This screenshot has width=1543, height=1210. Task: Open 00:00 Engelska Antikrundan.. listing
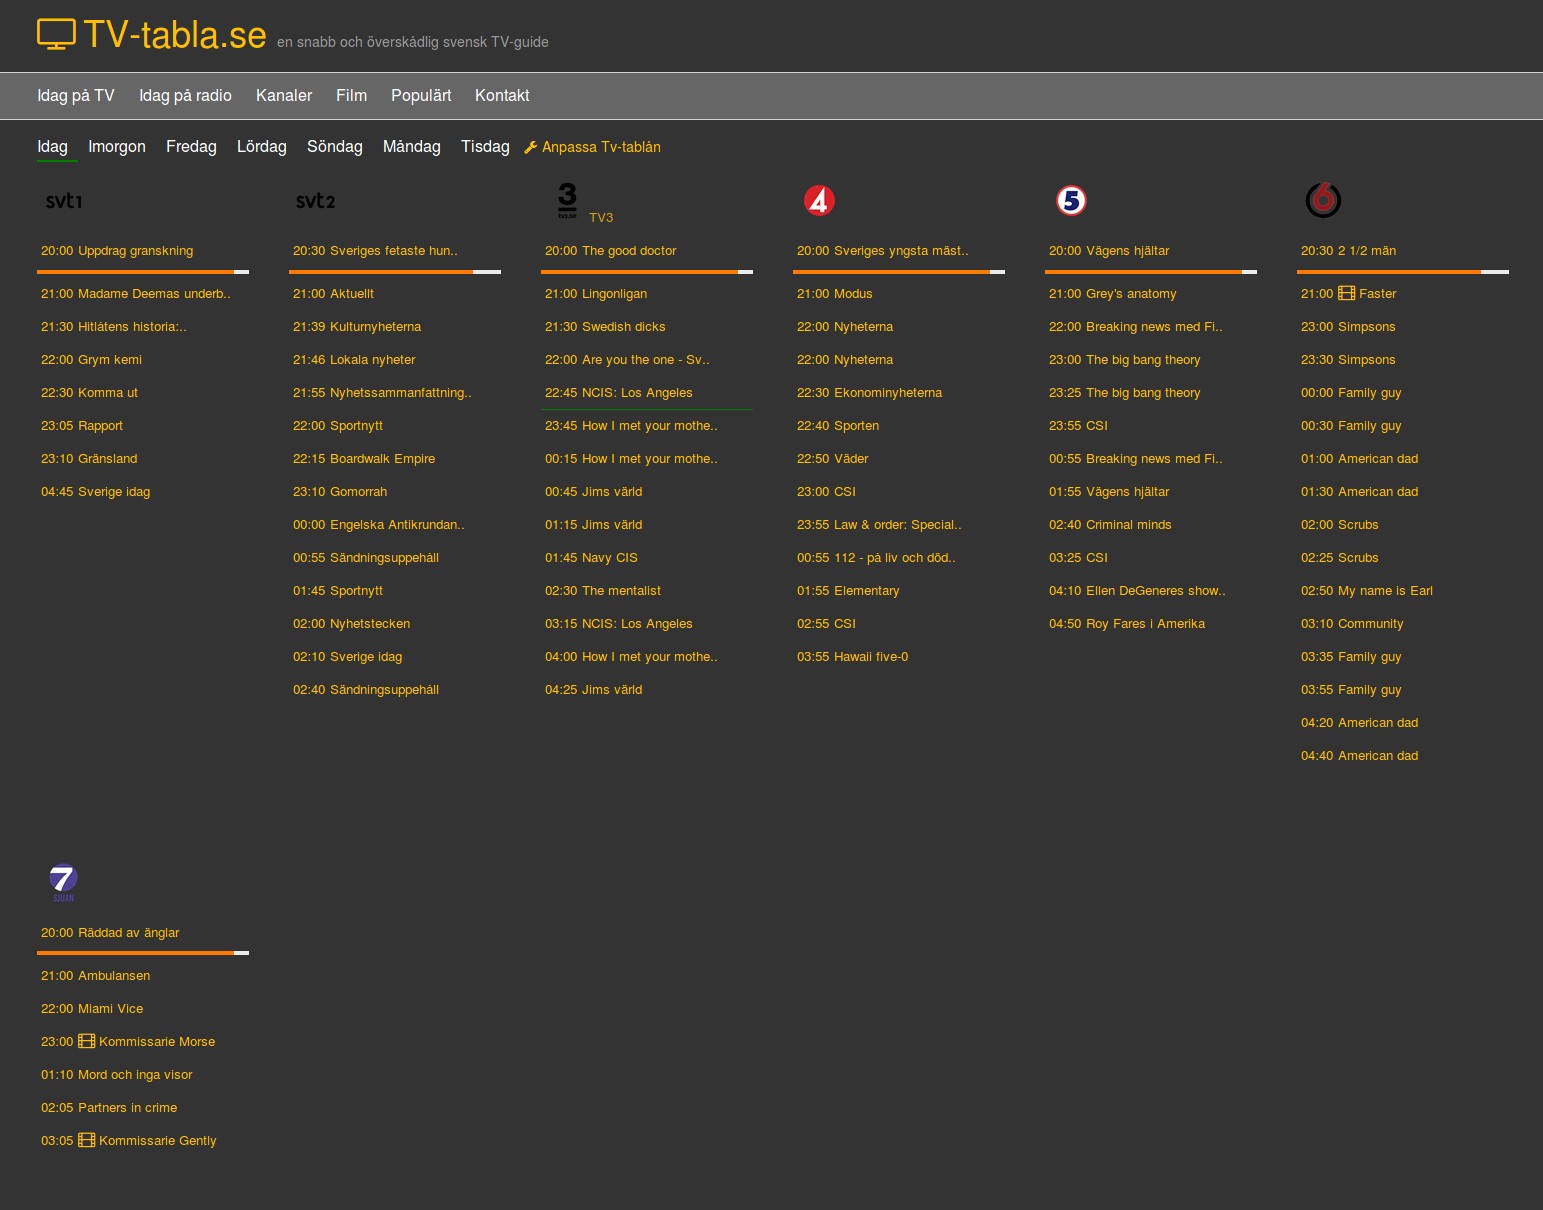tap(379, 525)
